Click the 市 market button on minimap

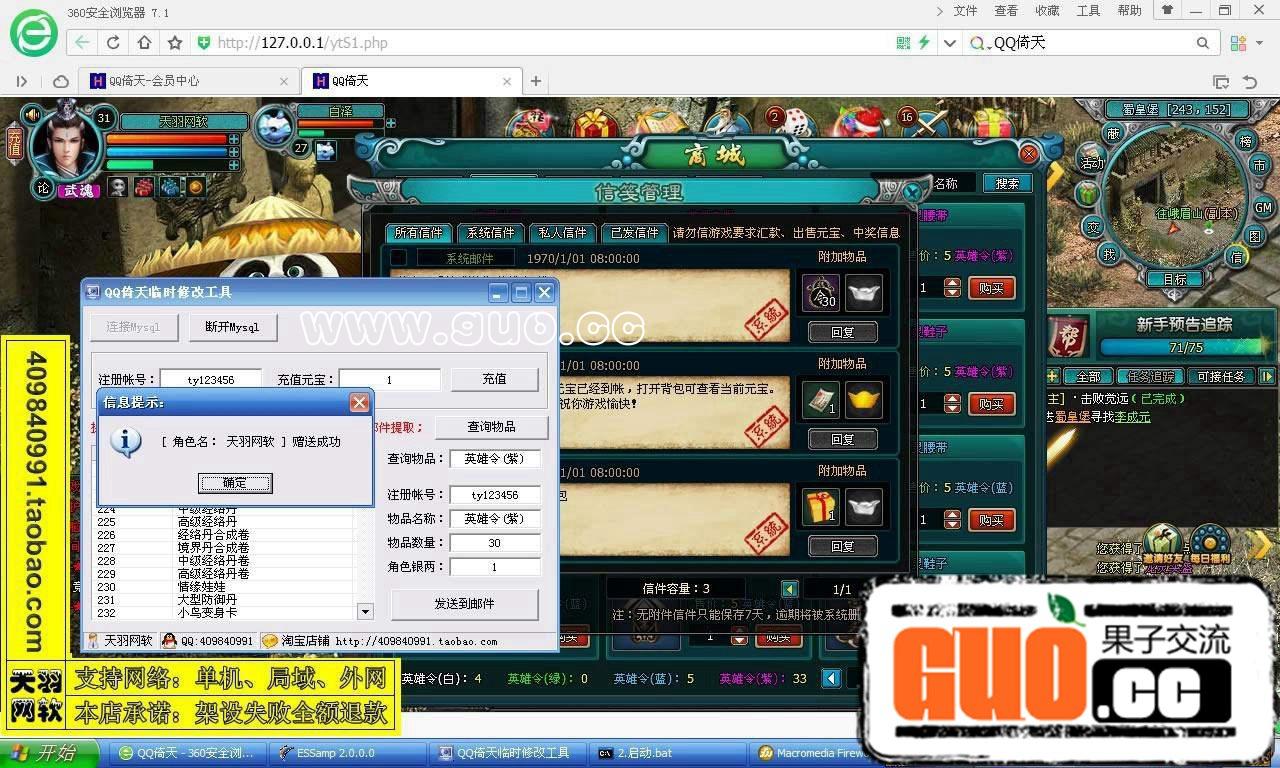tap(1258, 165)
